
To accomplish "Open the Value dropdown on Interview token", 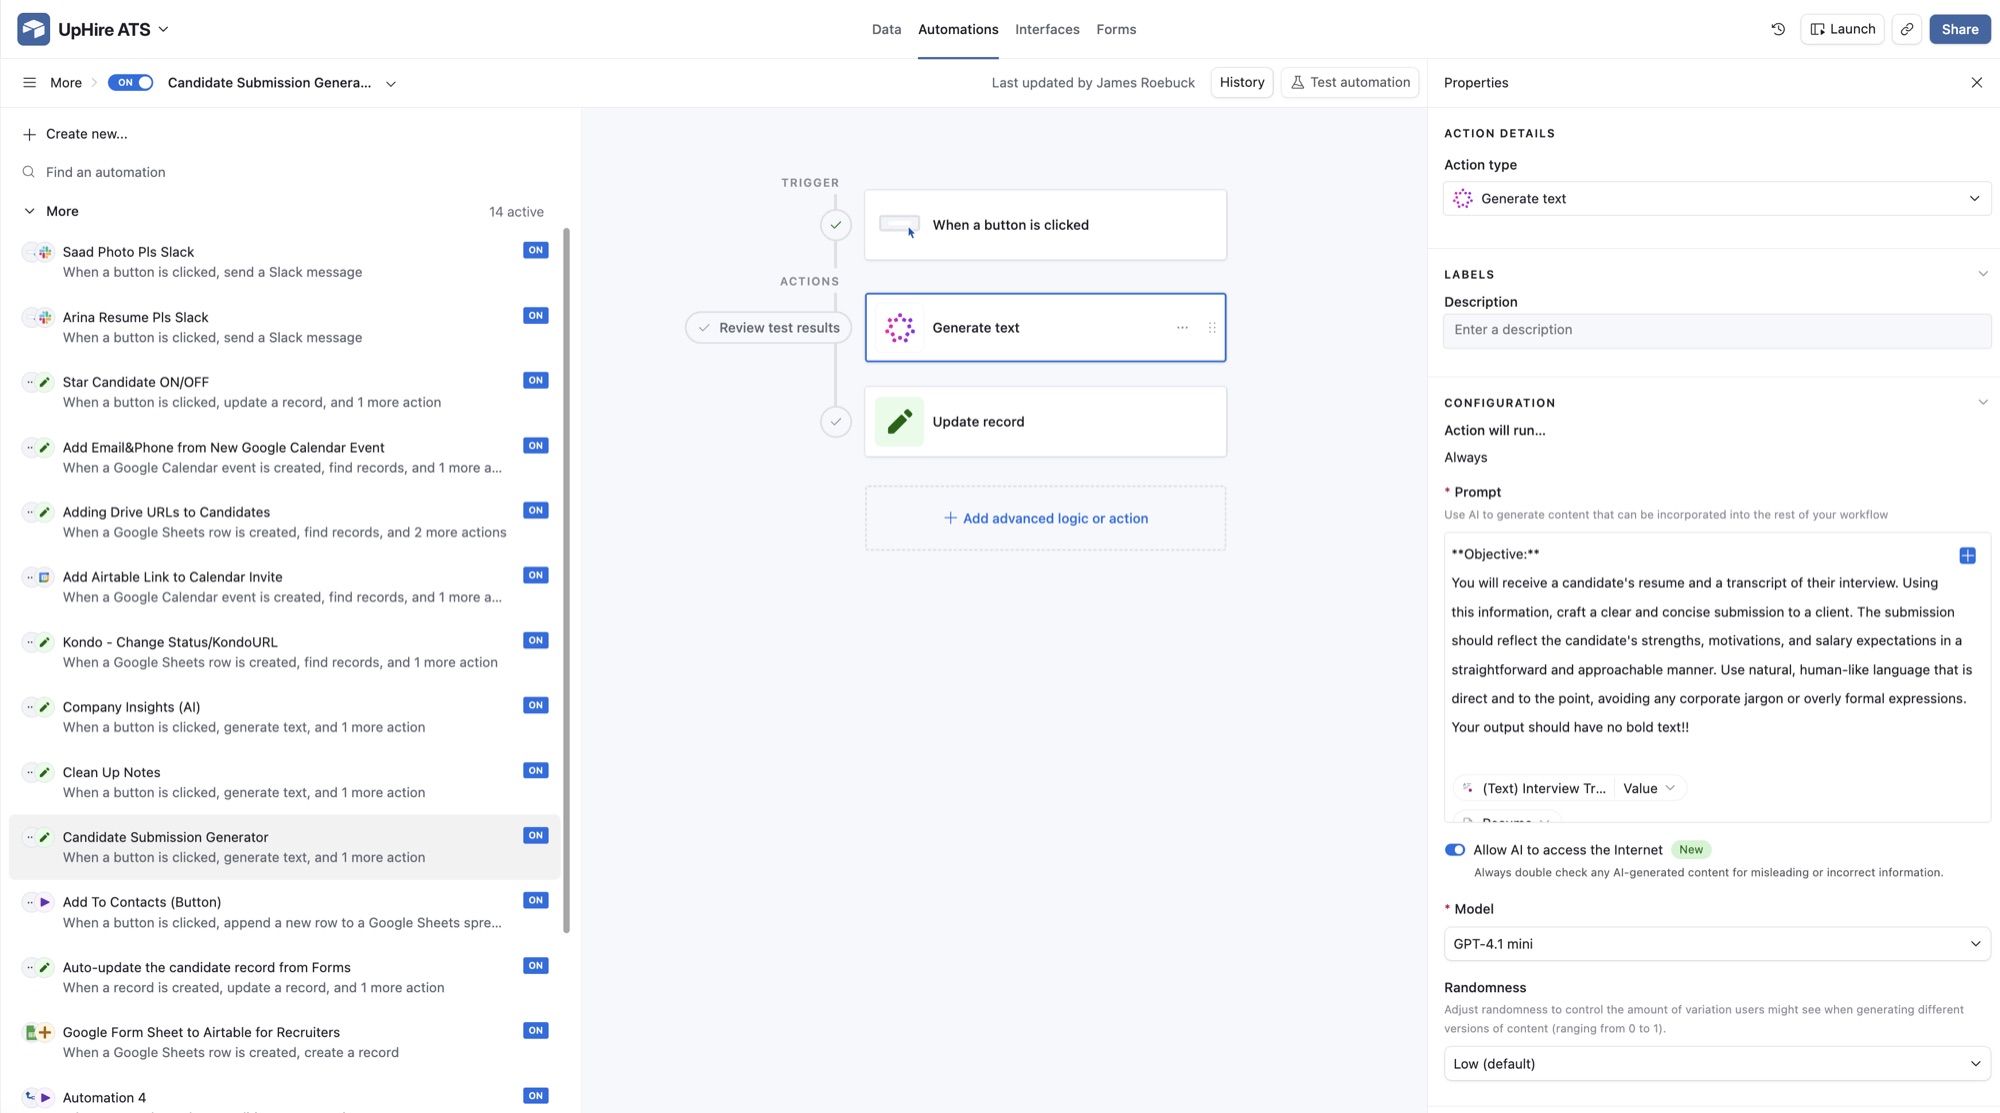I will (1649, 788).
